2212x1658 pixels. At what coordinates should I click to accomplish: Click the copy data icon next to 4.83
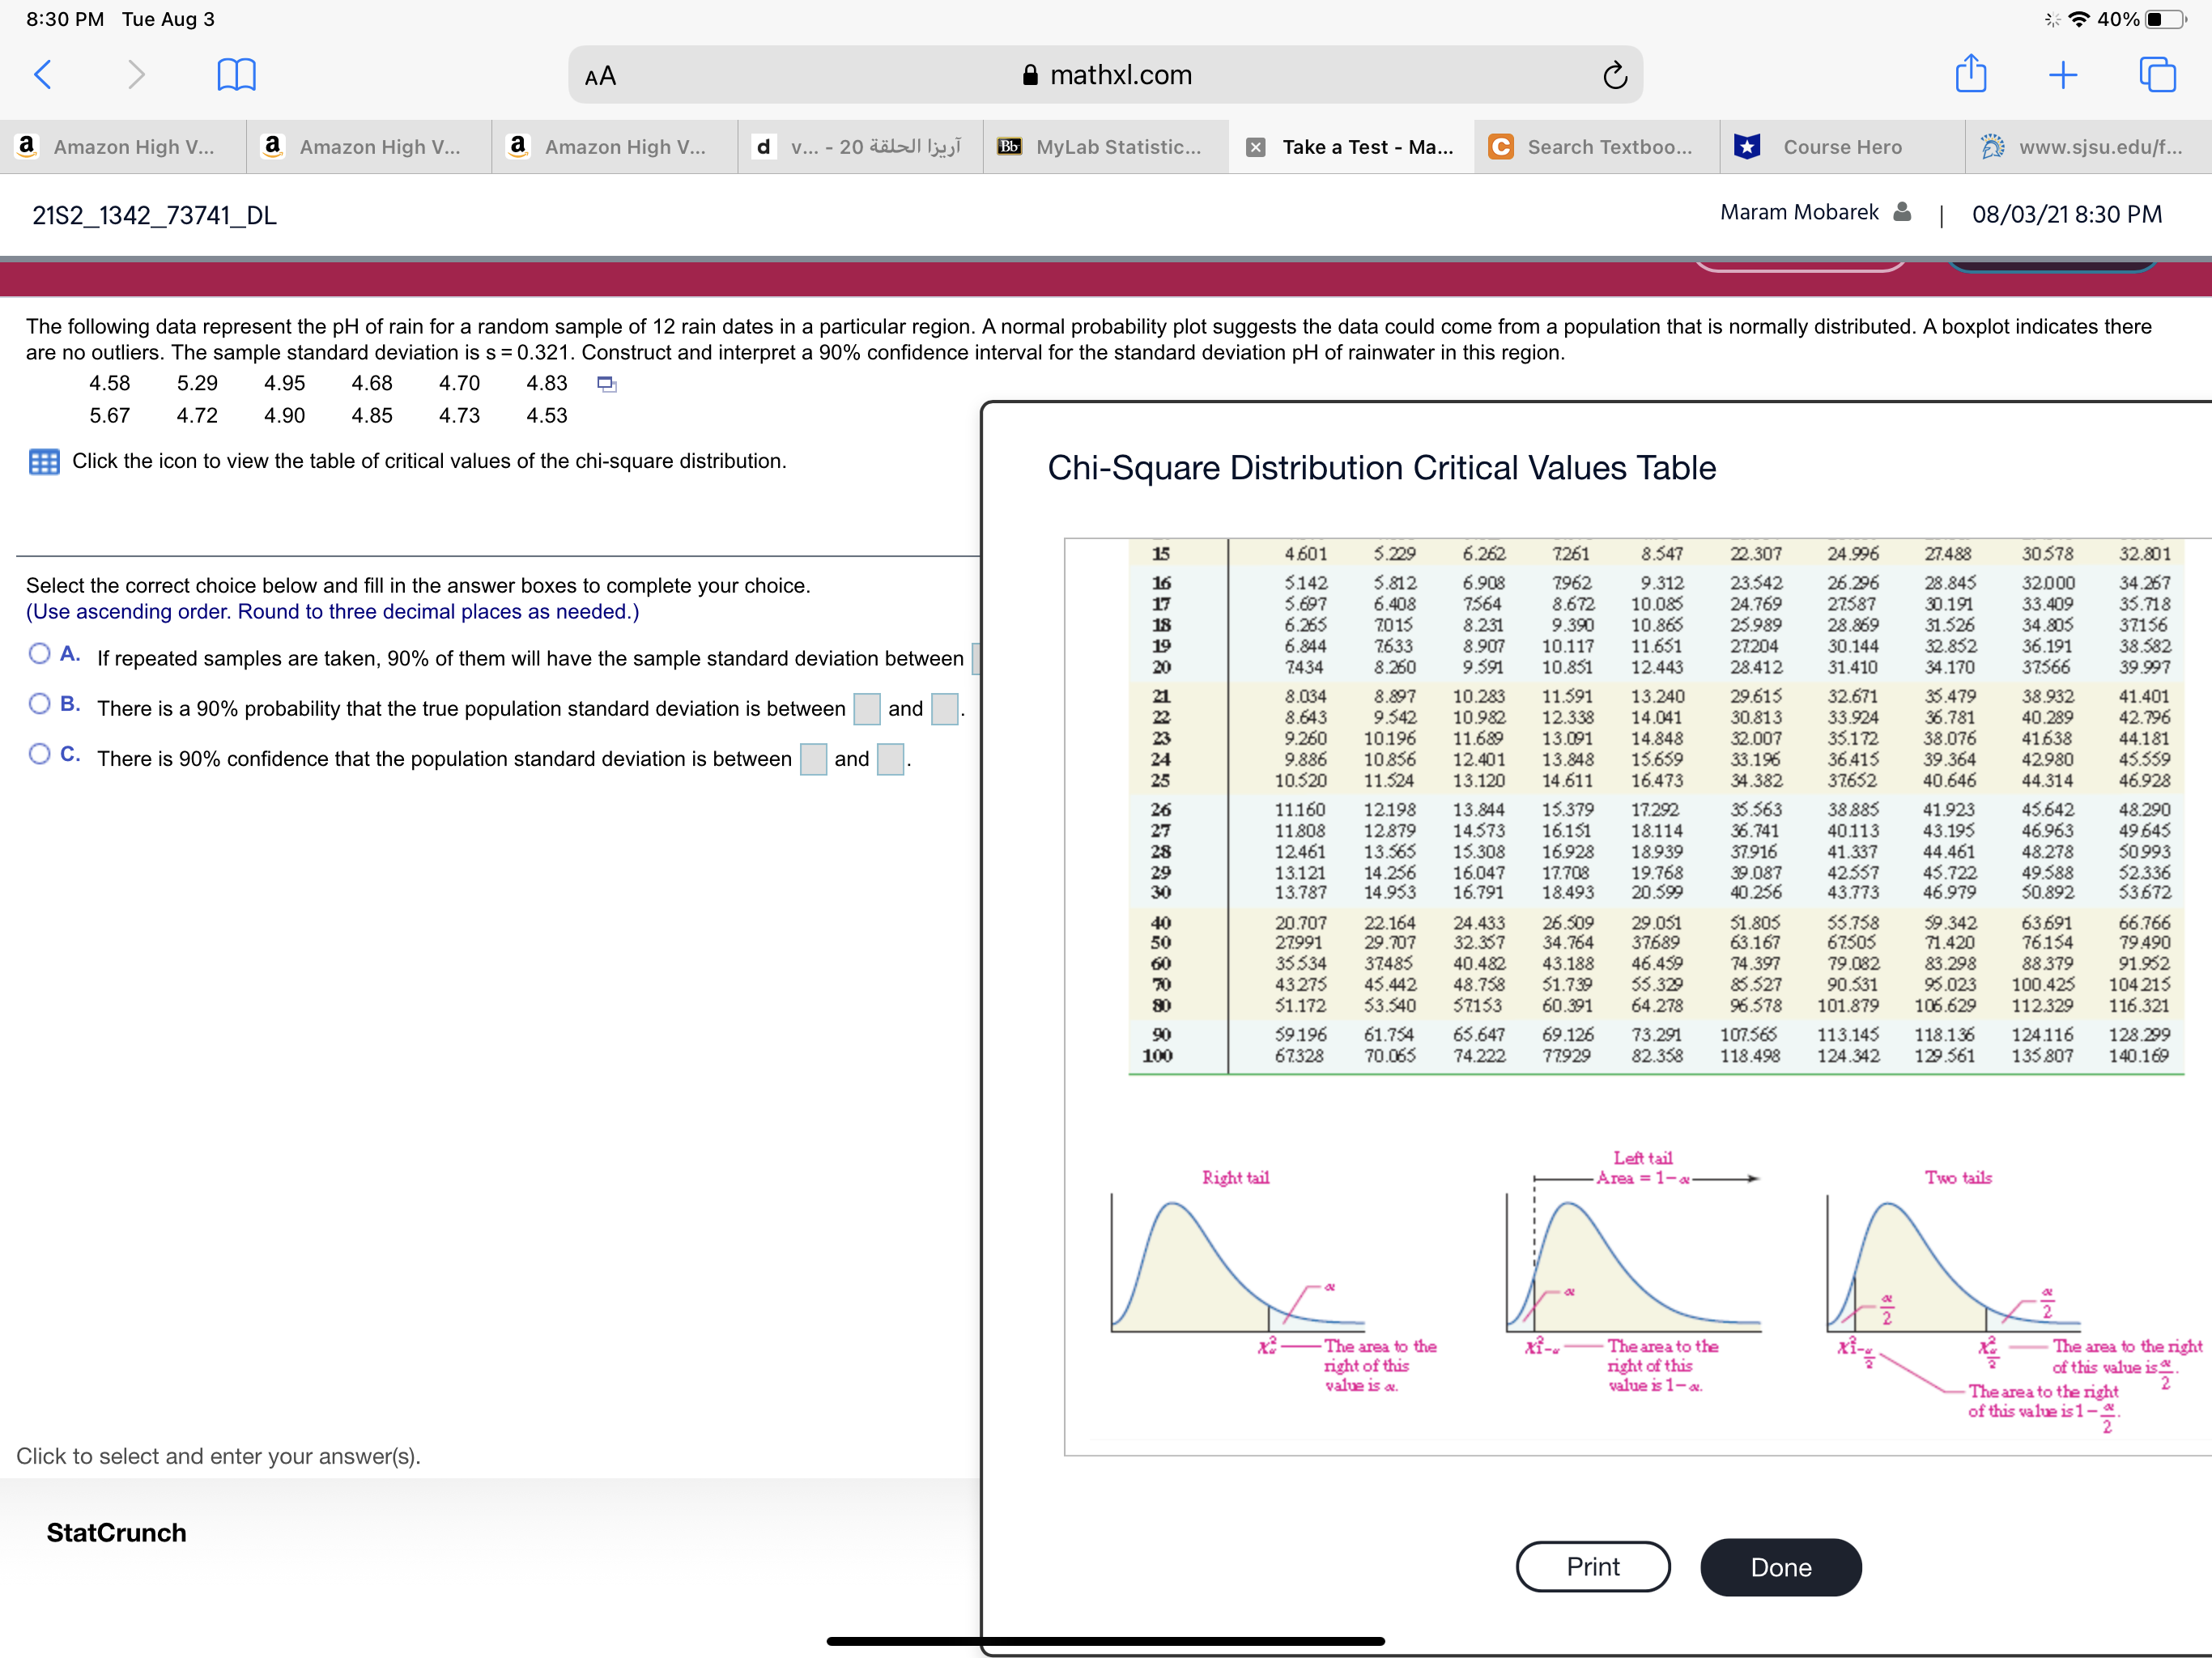pyautogui.click(x=606, y=383)
